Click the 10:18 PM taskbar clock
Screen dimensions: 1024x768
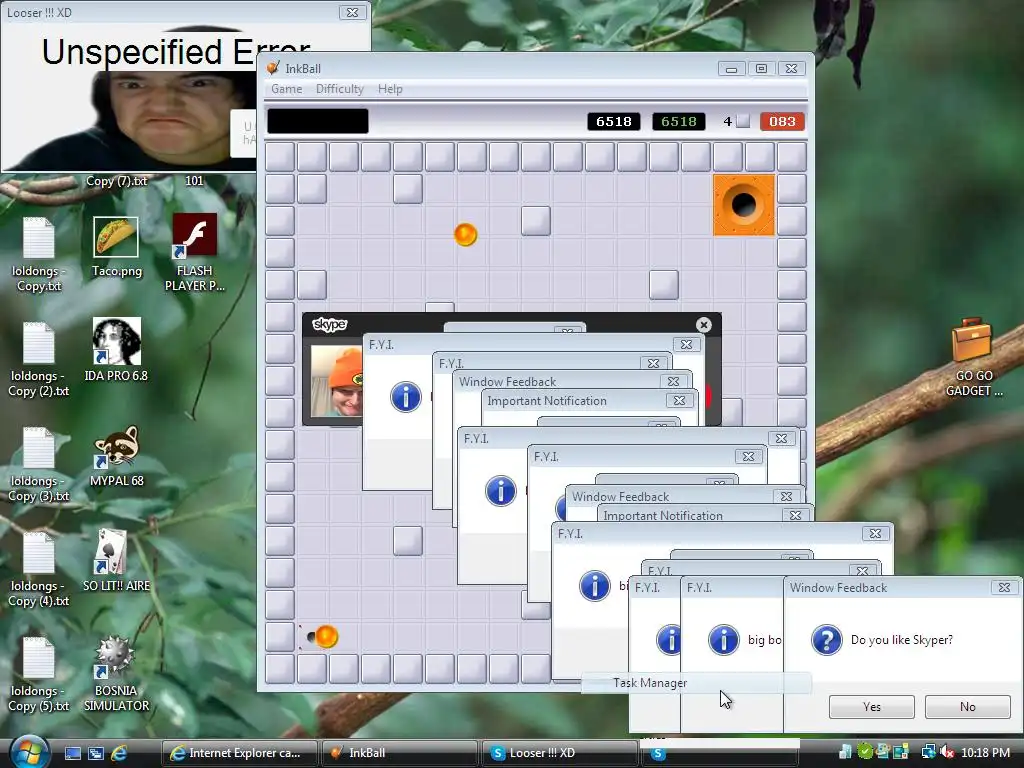985,753
